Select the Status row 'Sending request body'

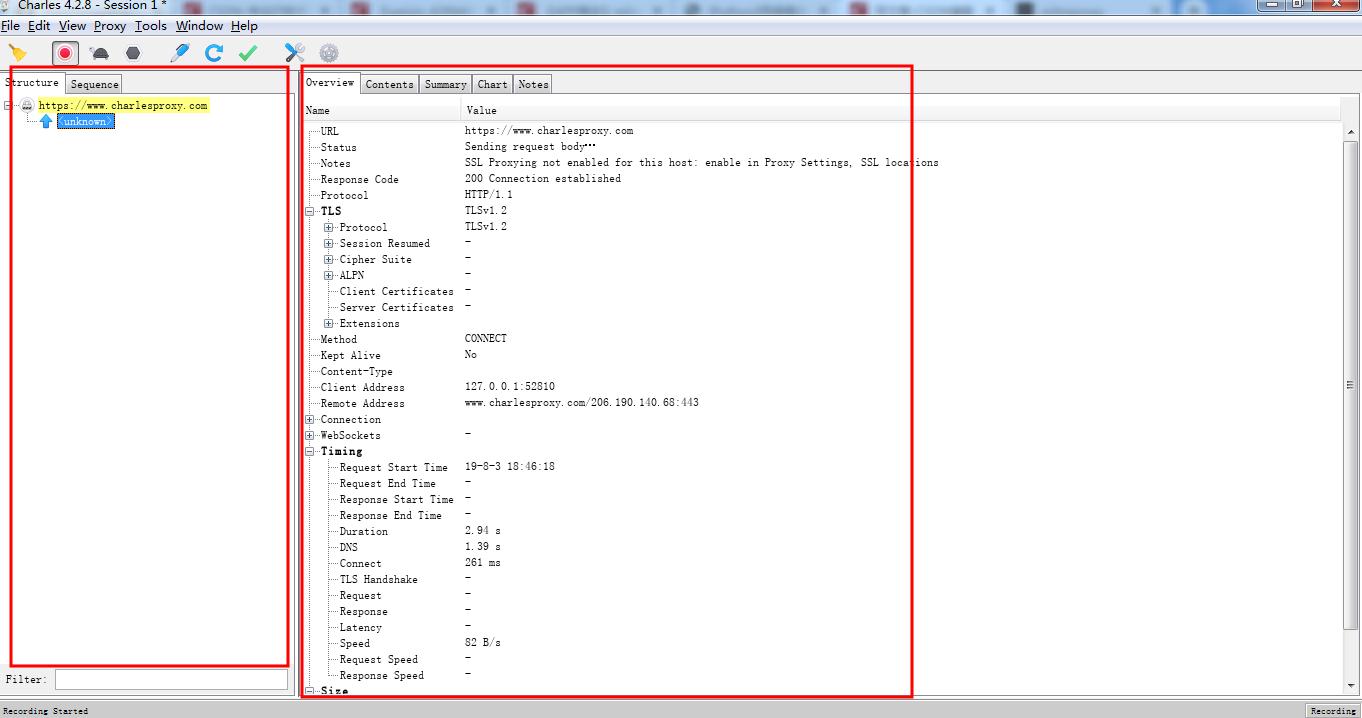tap(821, 147)
